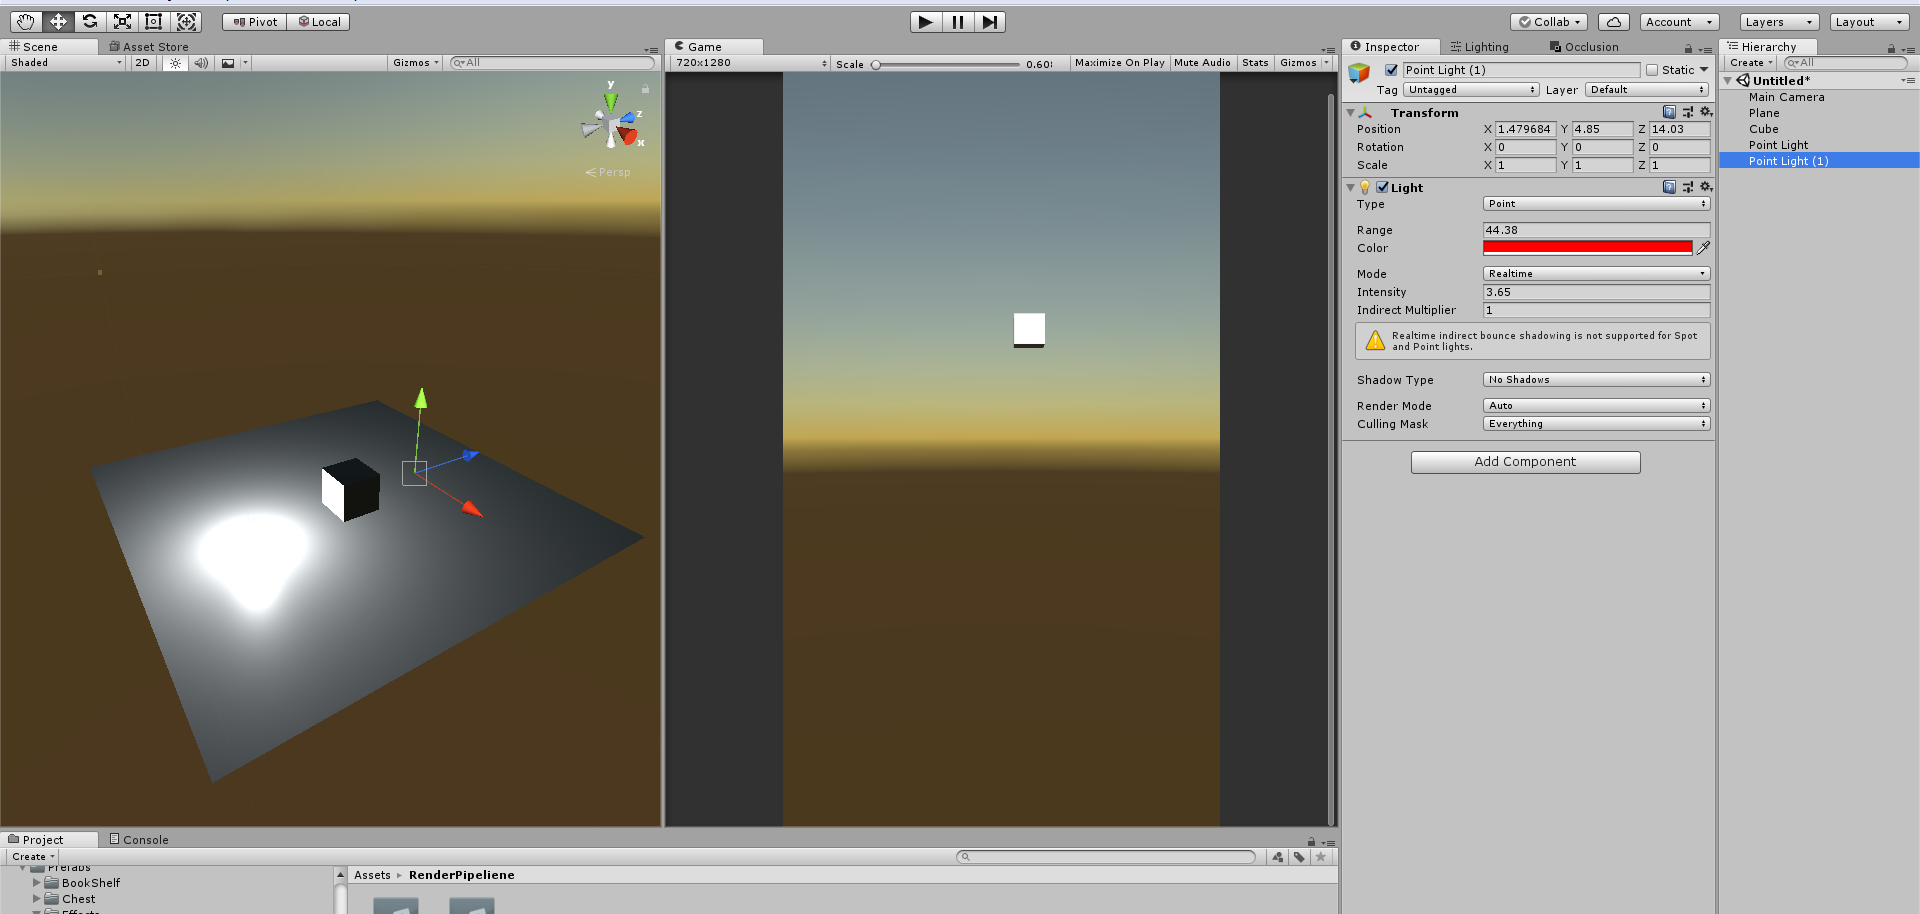Open the Shaded draw mode dropdown

pos(66,63)
